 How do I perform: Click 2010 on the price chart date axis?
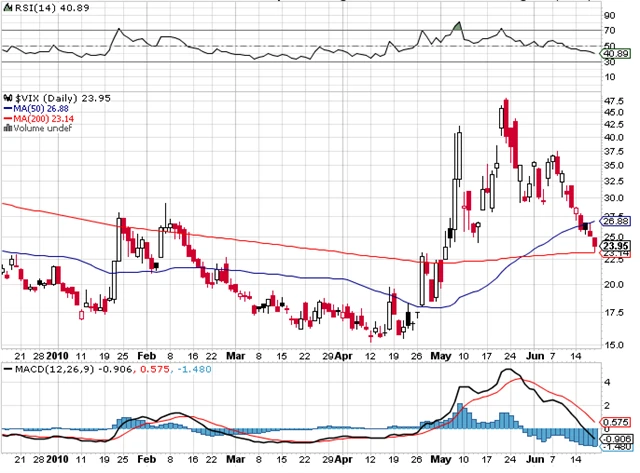tap(57, 356)
